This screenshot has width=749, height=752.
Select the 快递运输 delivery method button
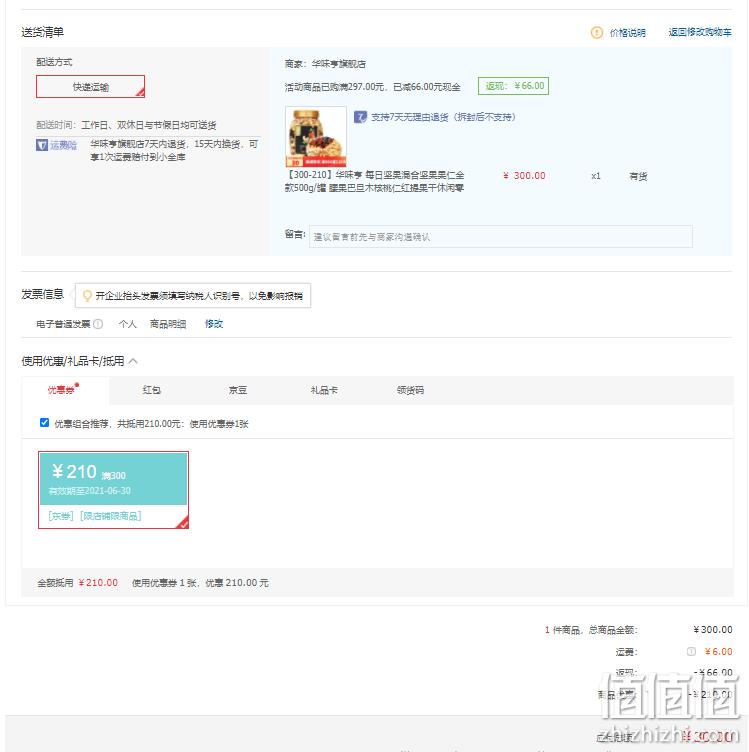[x=90, y=86]
